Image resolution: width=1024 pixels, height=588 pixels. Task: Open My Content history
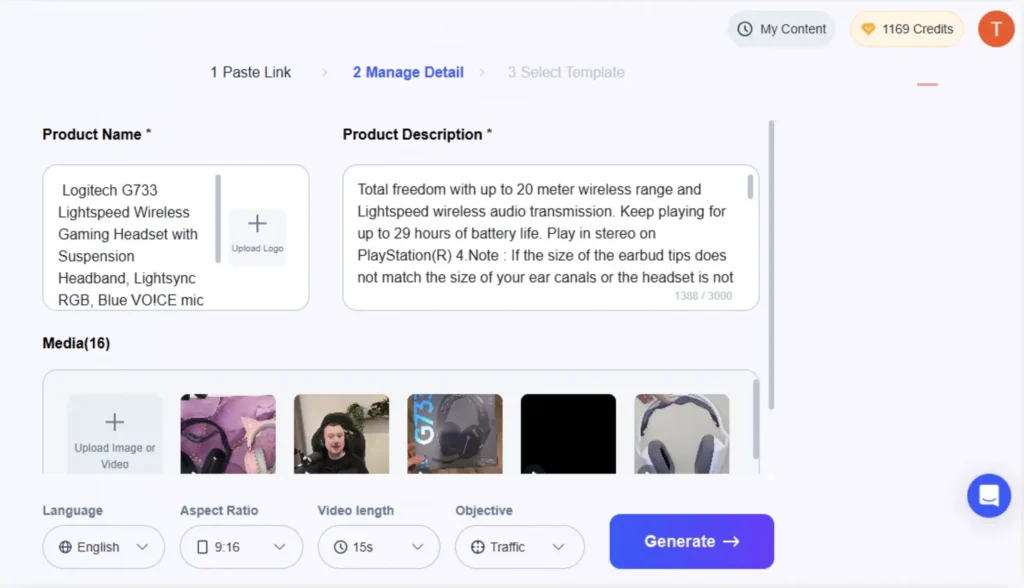(781, 29)
